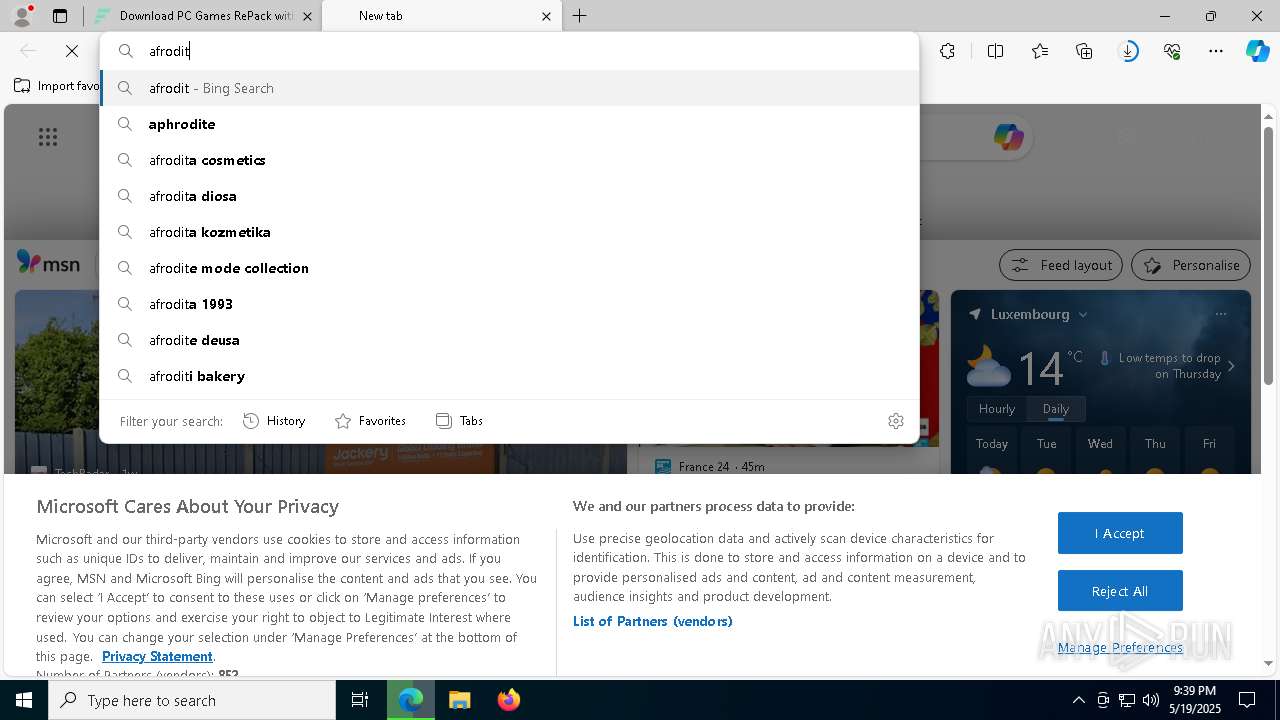Open Microsoft Edge from taskbar
This screenshot has width=1280, height=720.
click(411, 700)
